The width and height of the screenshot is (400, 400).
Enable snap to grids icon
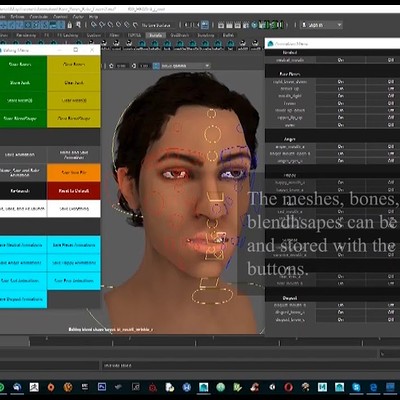point(94,25)
